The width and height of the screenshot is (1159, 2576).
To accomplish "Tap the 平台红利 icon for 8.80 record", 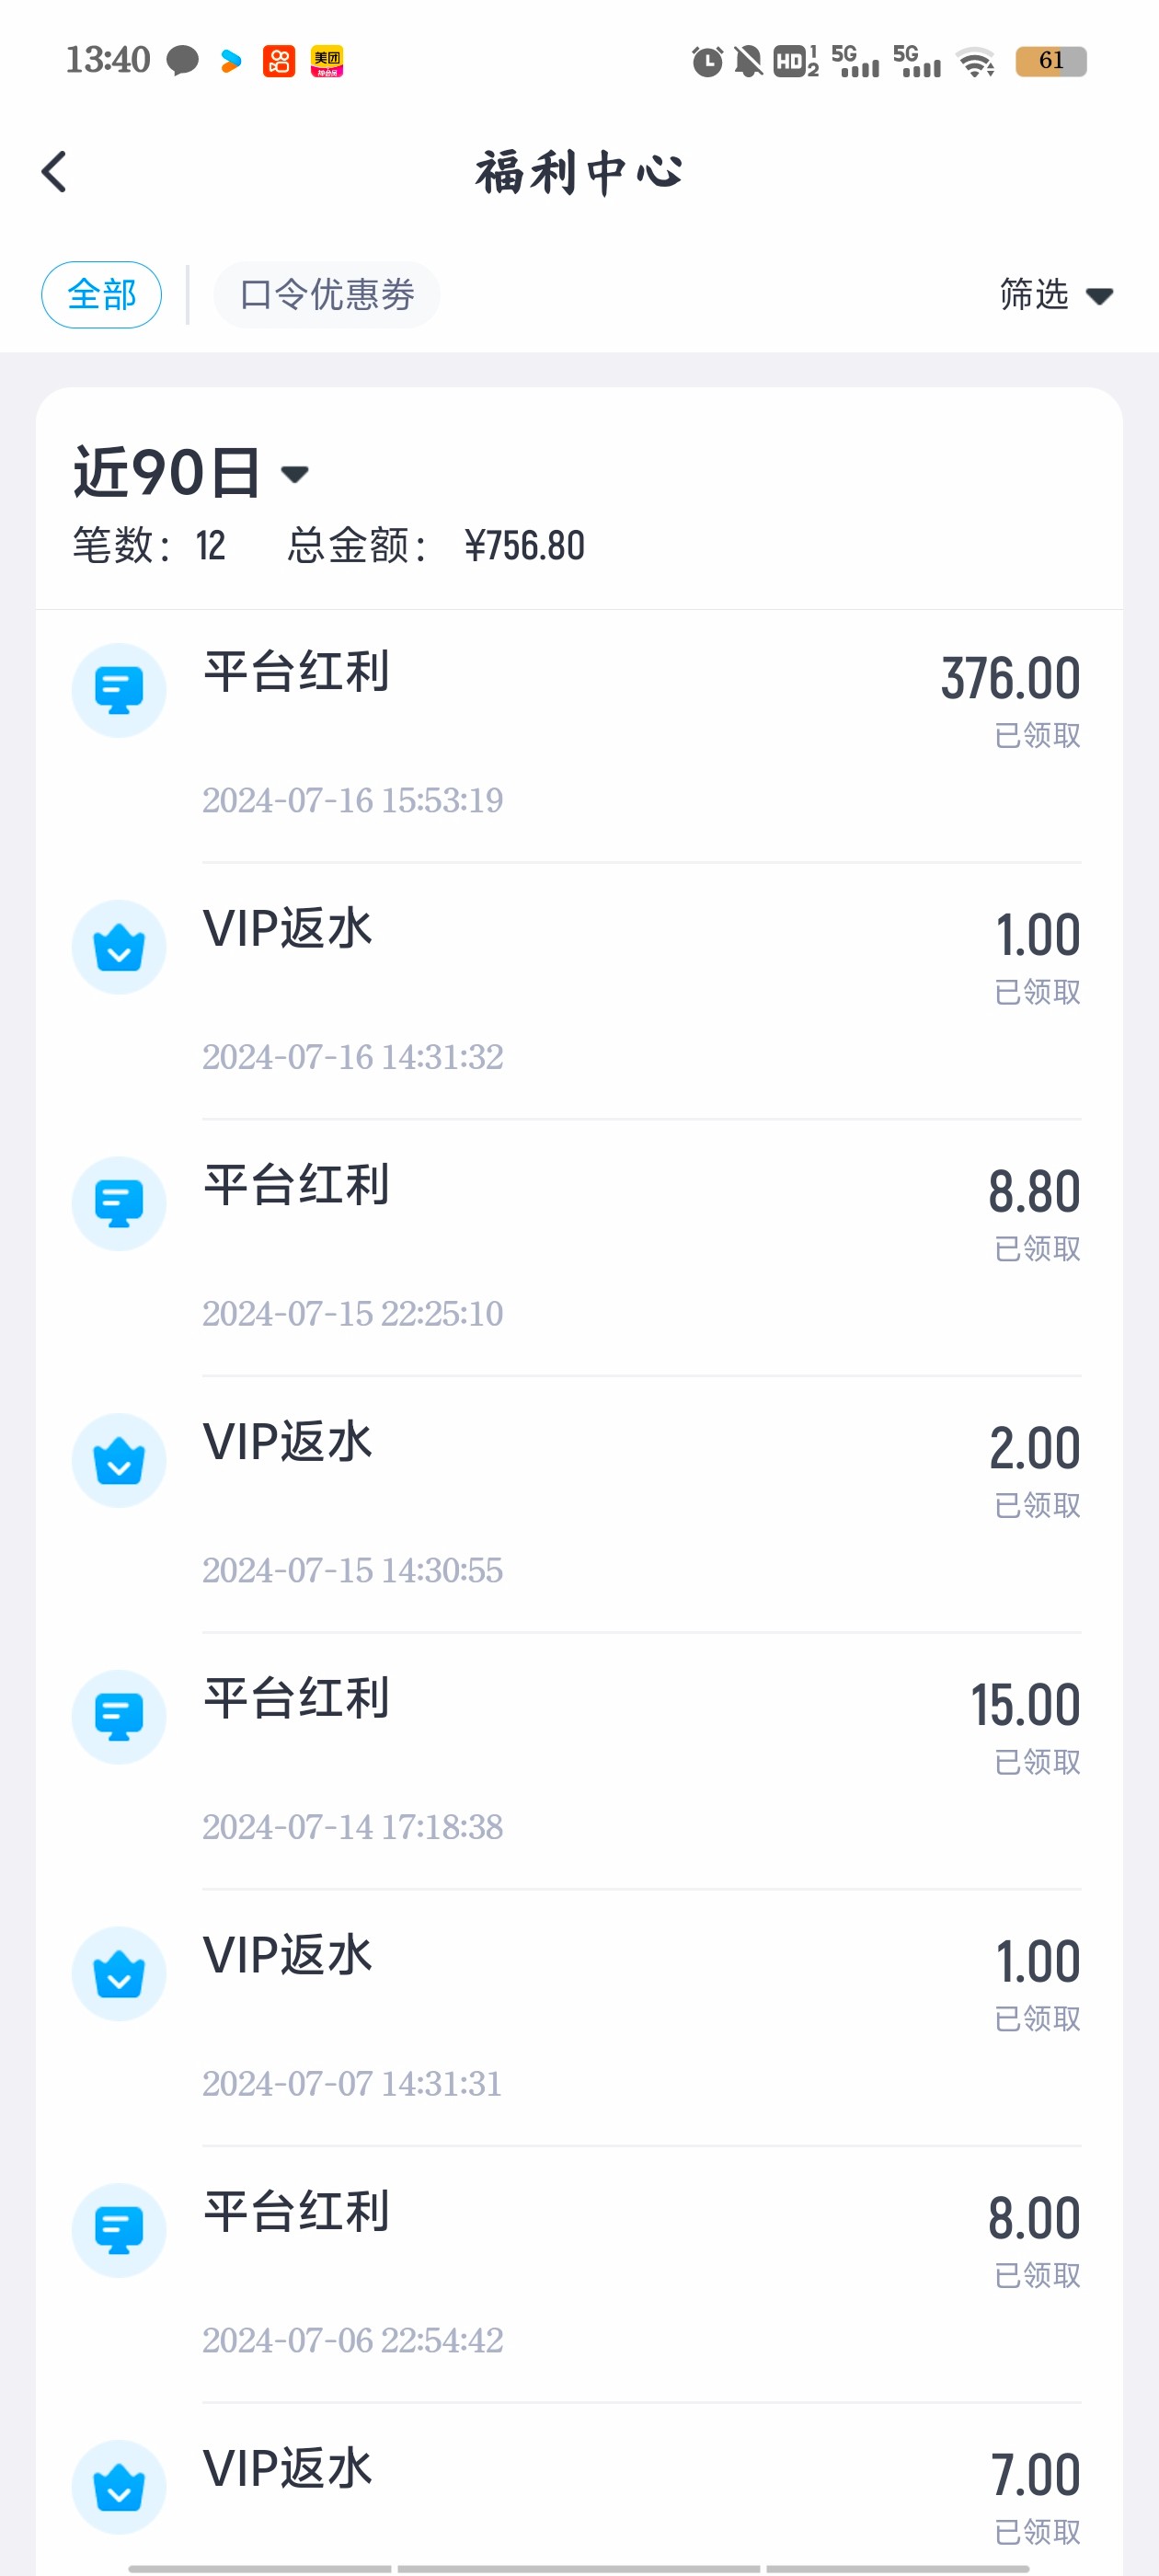I will (x=119, y=1203).
